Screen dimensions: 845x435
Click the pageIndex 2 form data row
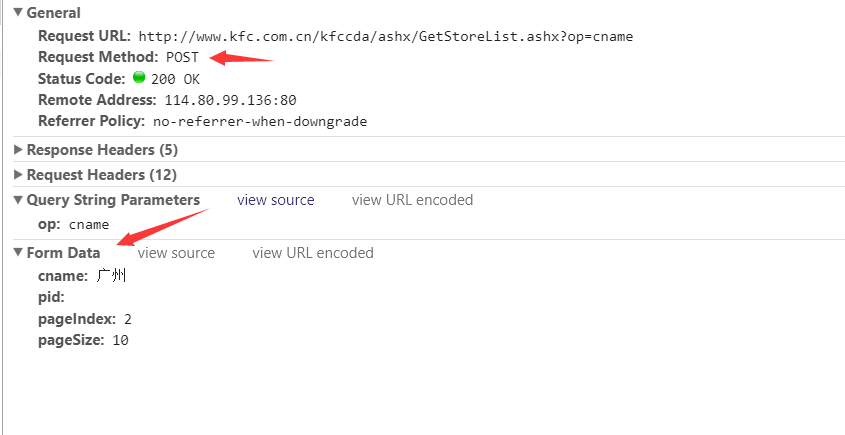(85, 319)
